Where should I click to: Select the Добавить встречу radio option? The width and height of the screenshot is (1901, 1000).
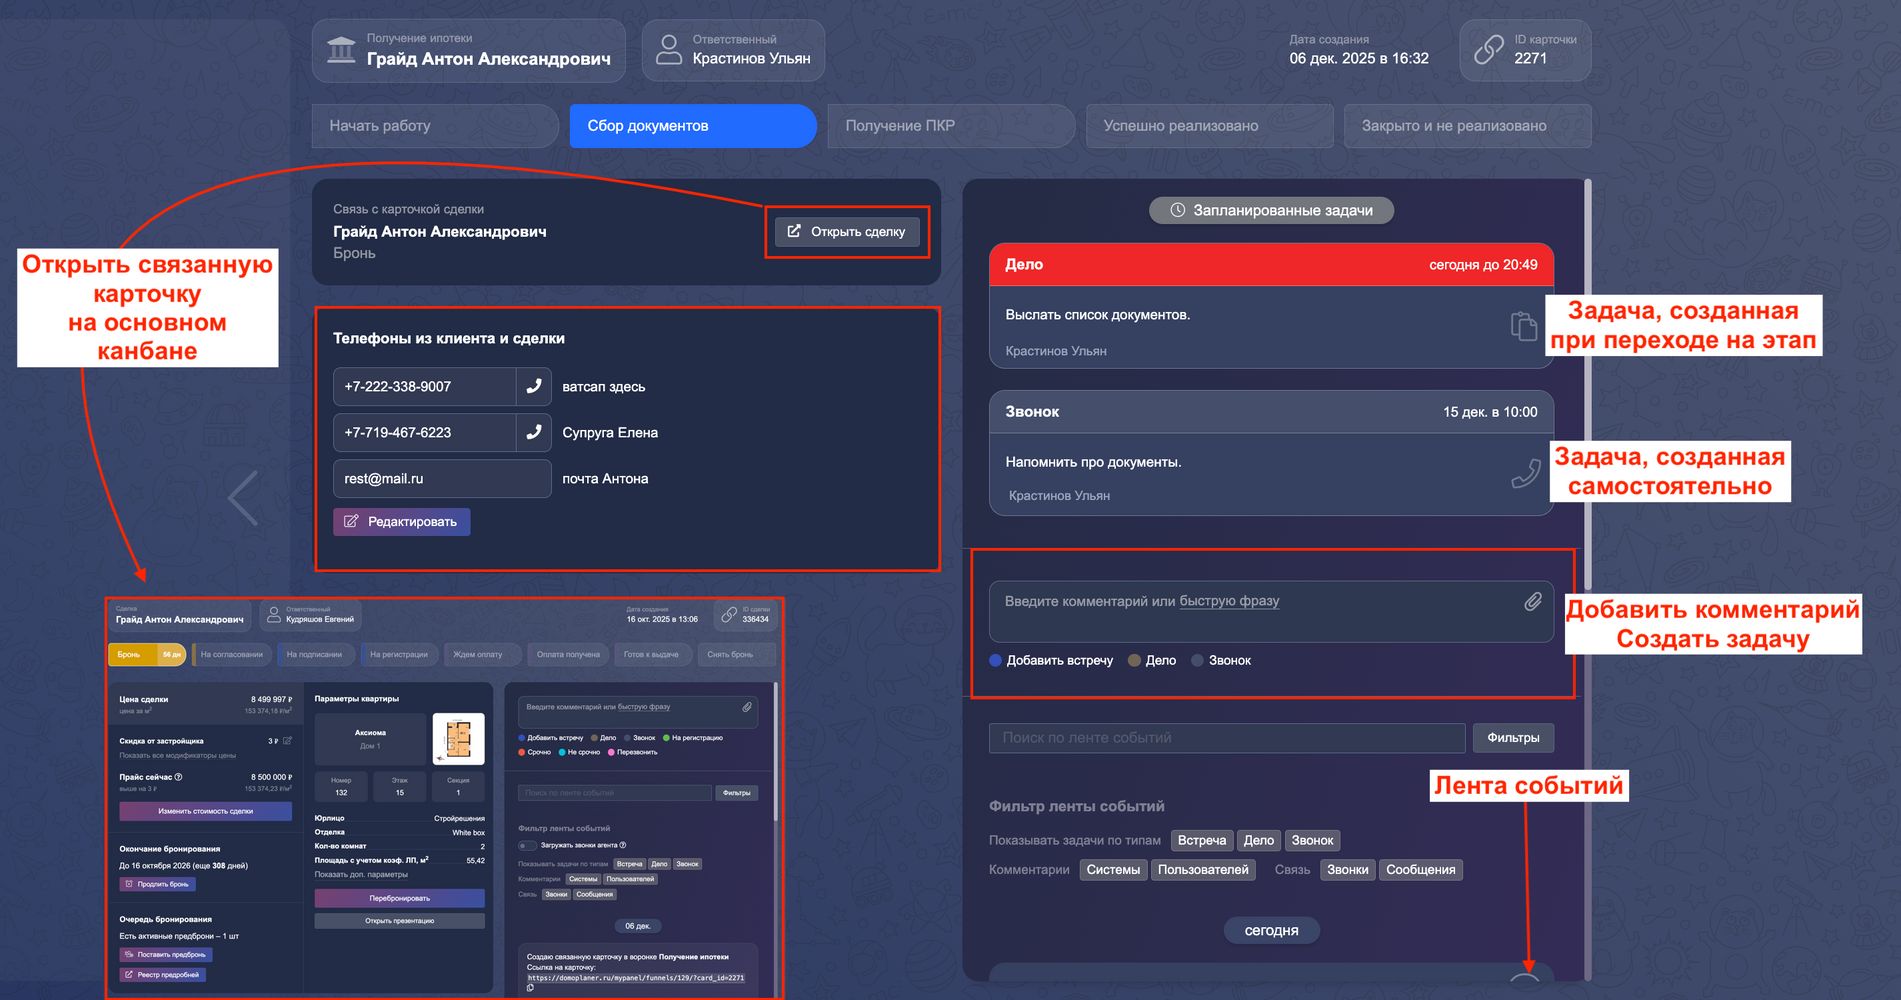click(1051, 660)
